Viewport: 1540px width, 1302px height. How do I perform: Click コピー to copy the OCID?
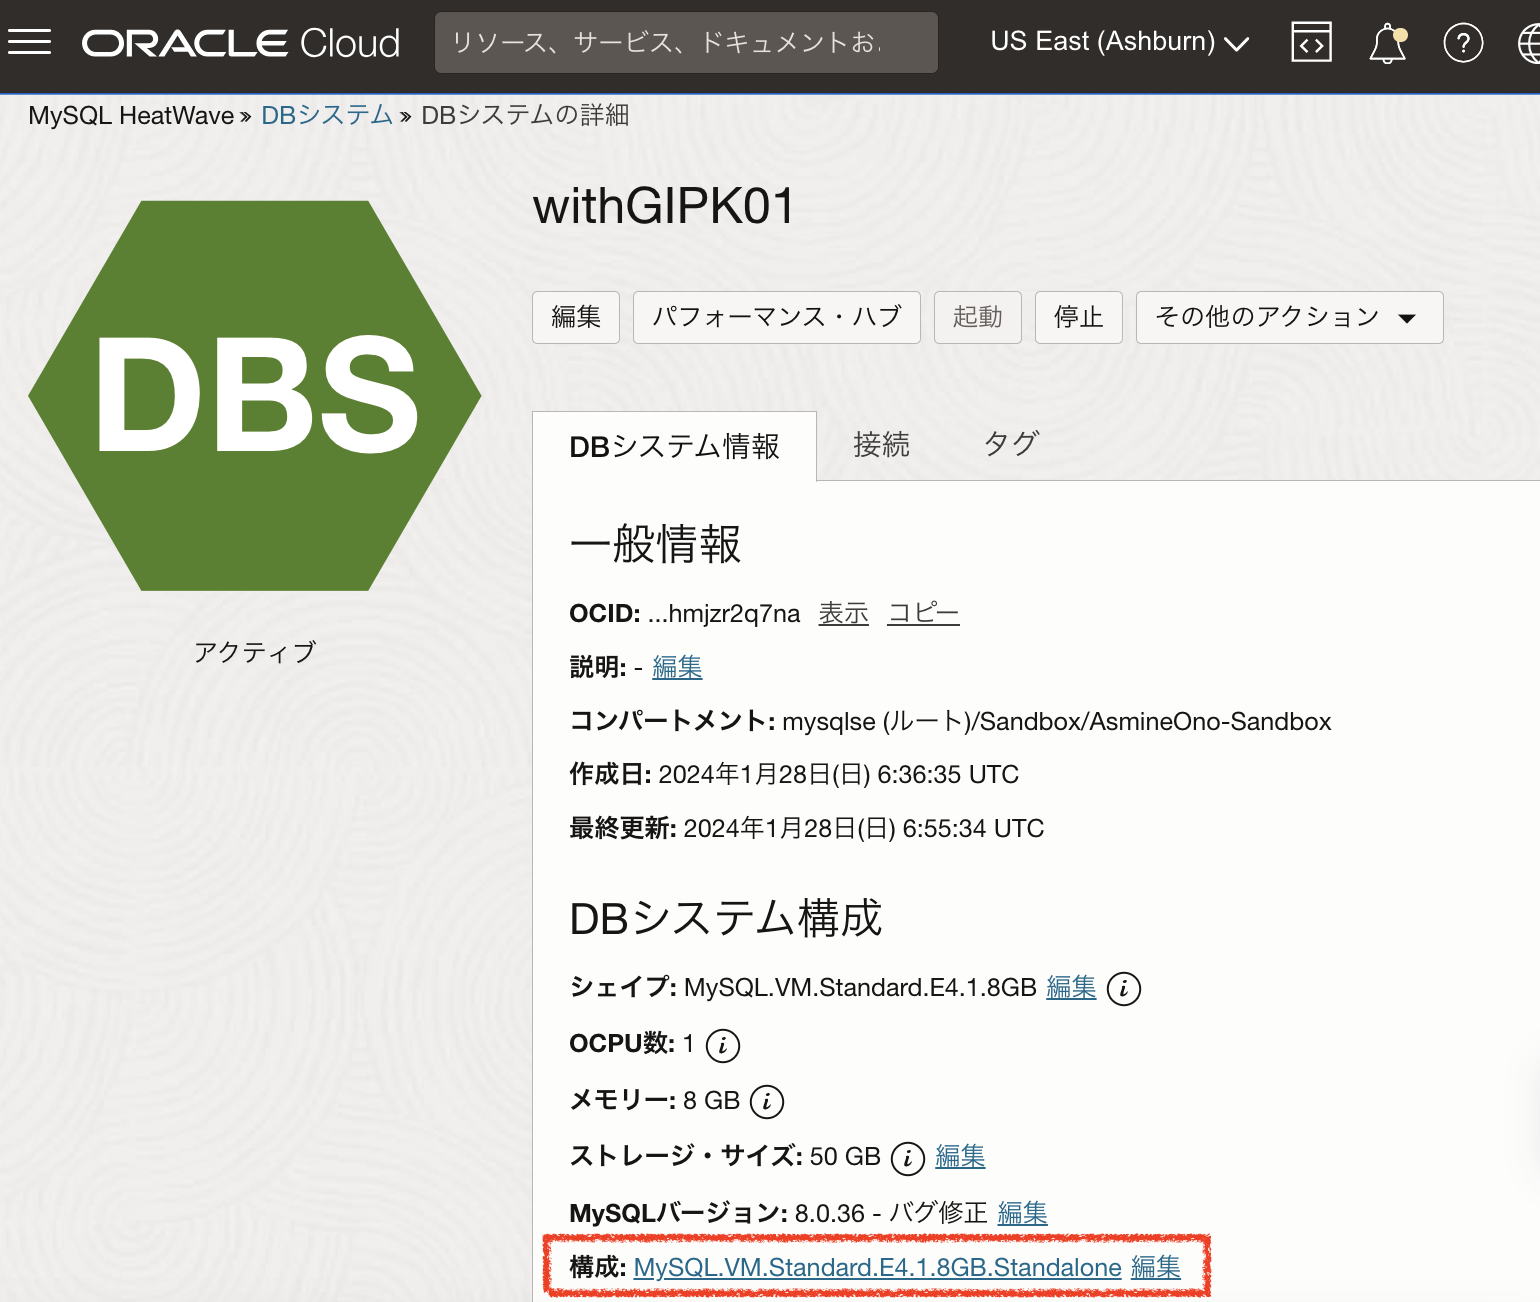(x=924, y=613)
